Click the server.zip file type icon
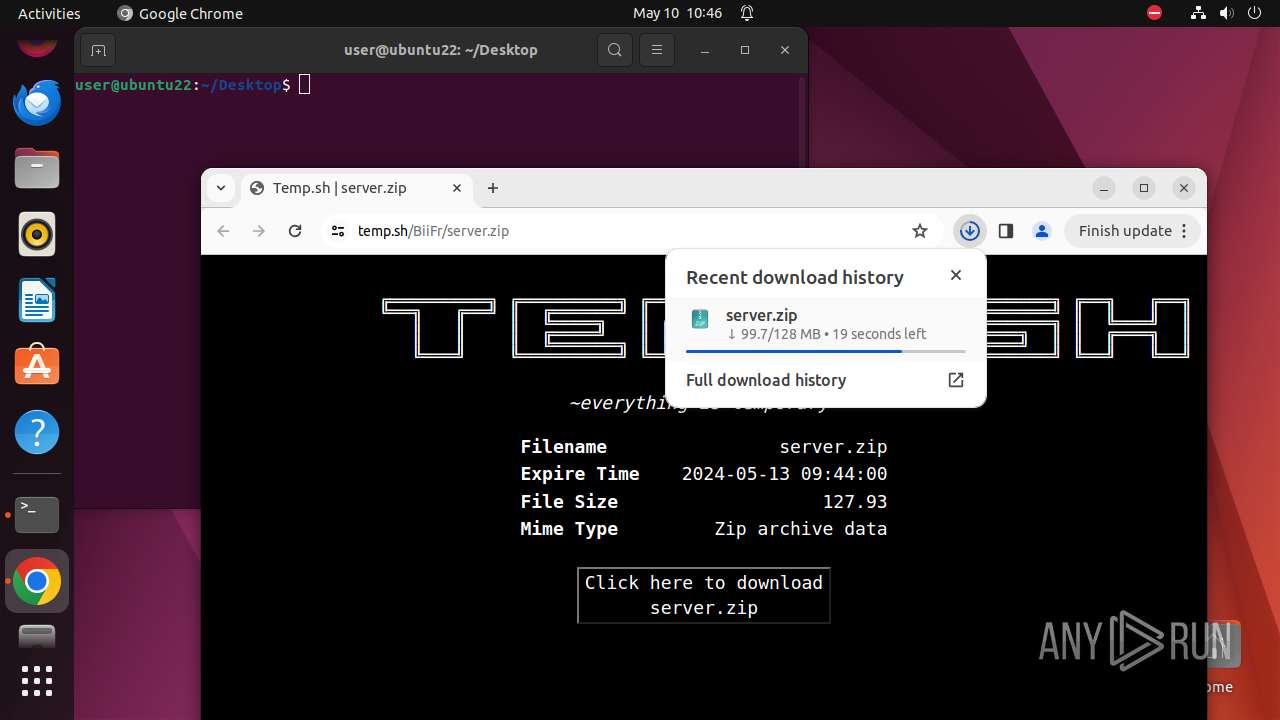 click(700, 319)
